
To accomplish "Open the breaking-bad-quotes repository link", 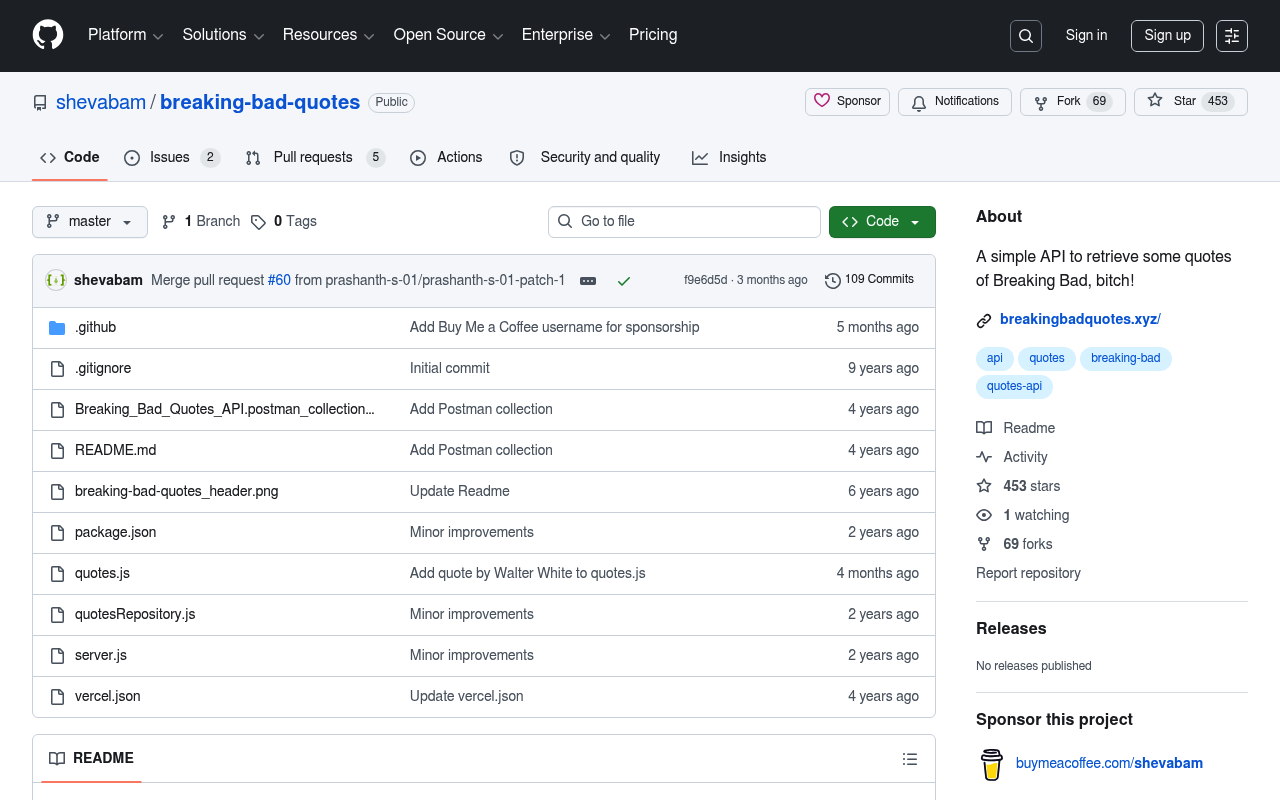I will (260, 102).
